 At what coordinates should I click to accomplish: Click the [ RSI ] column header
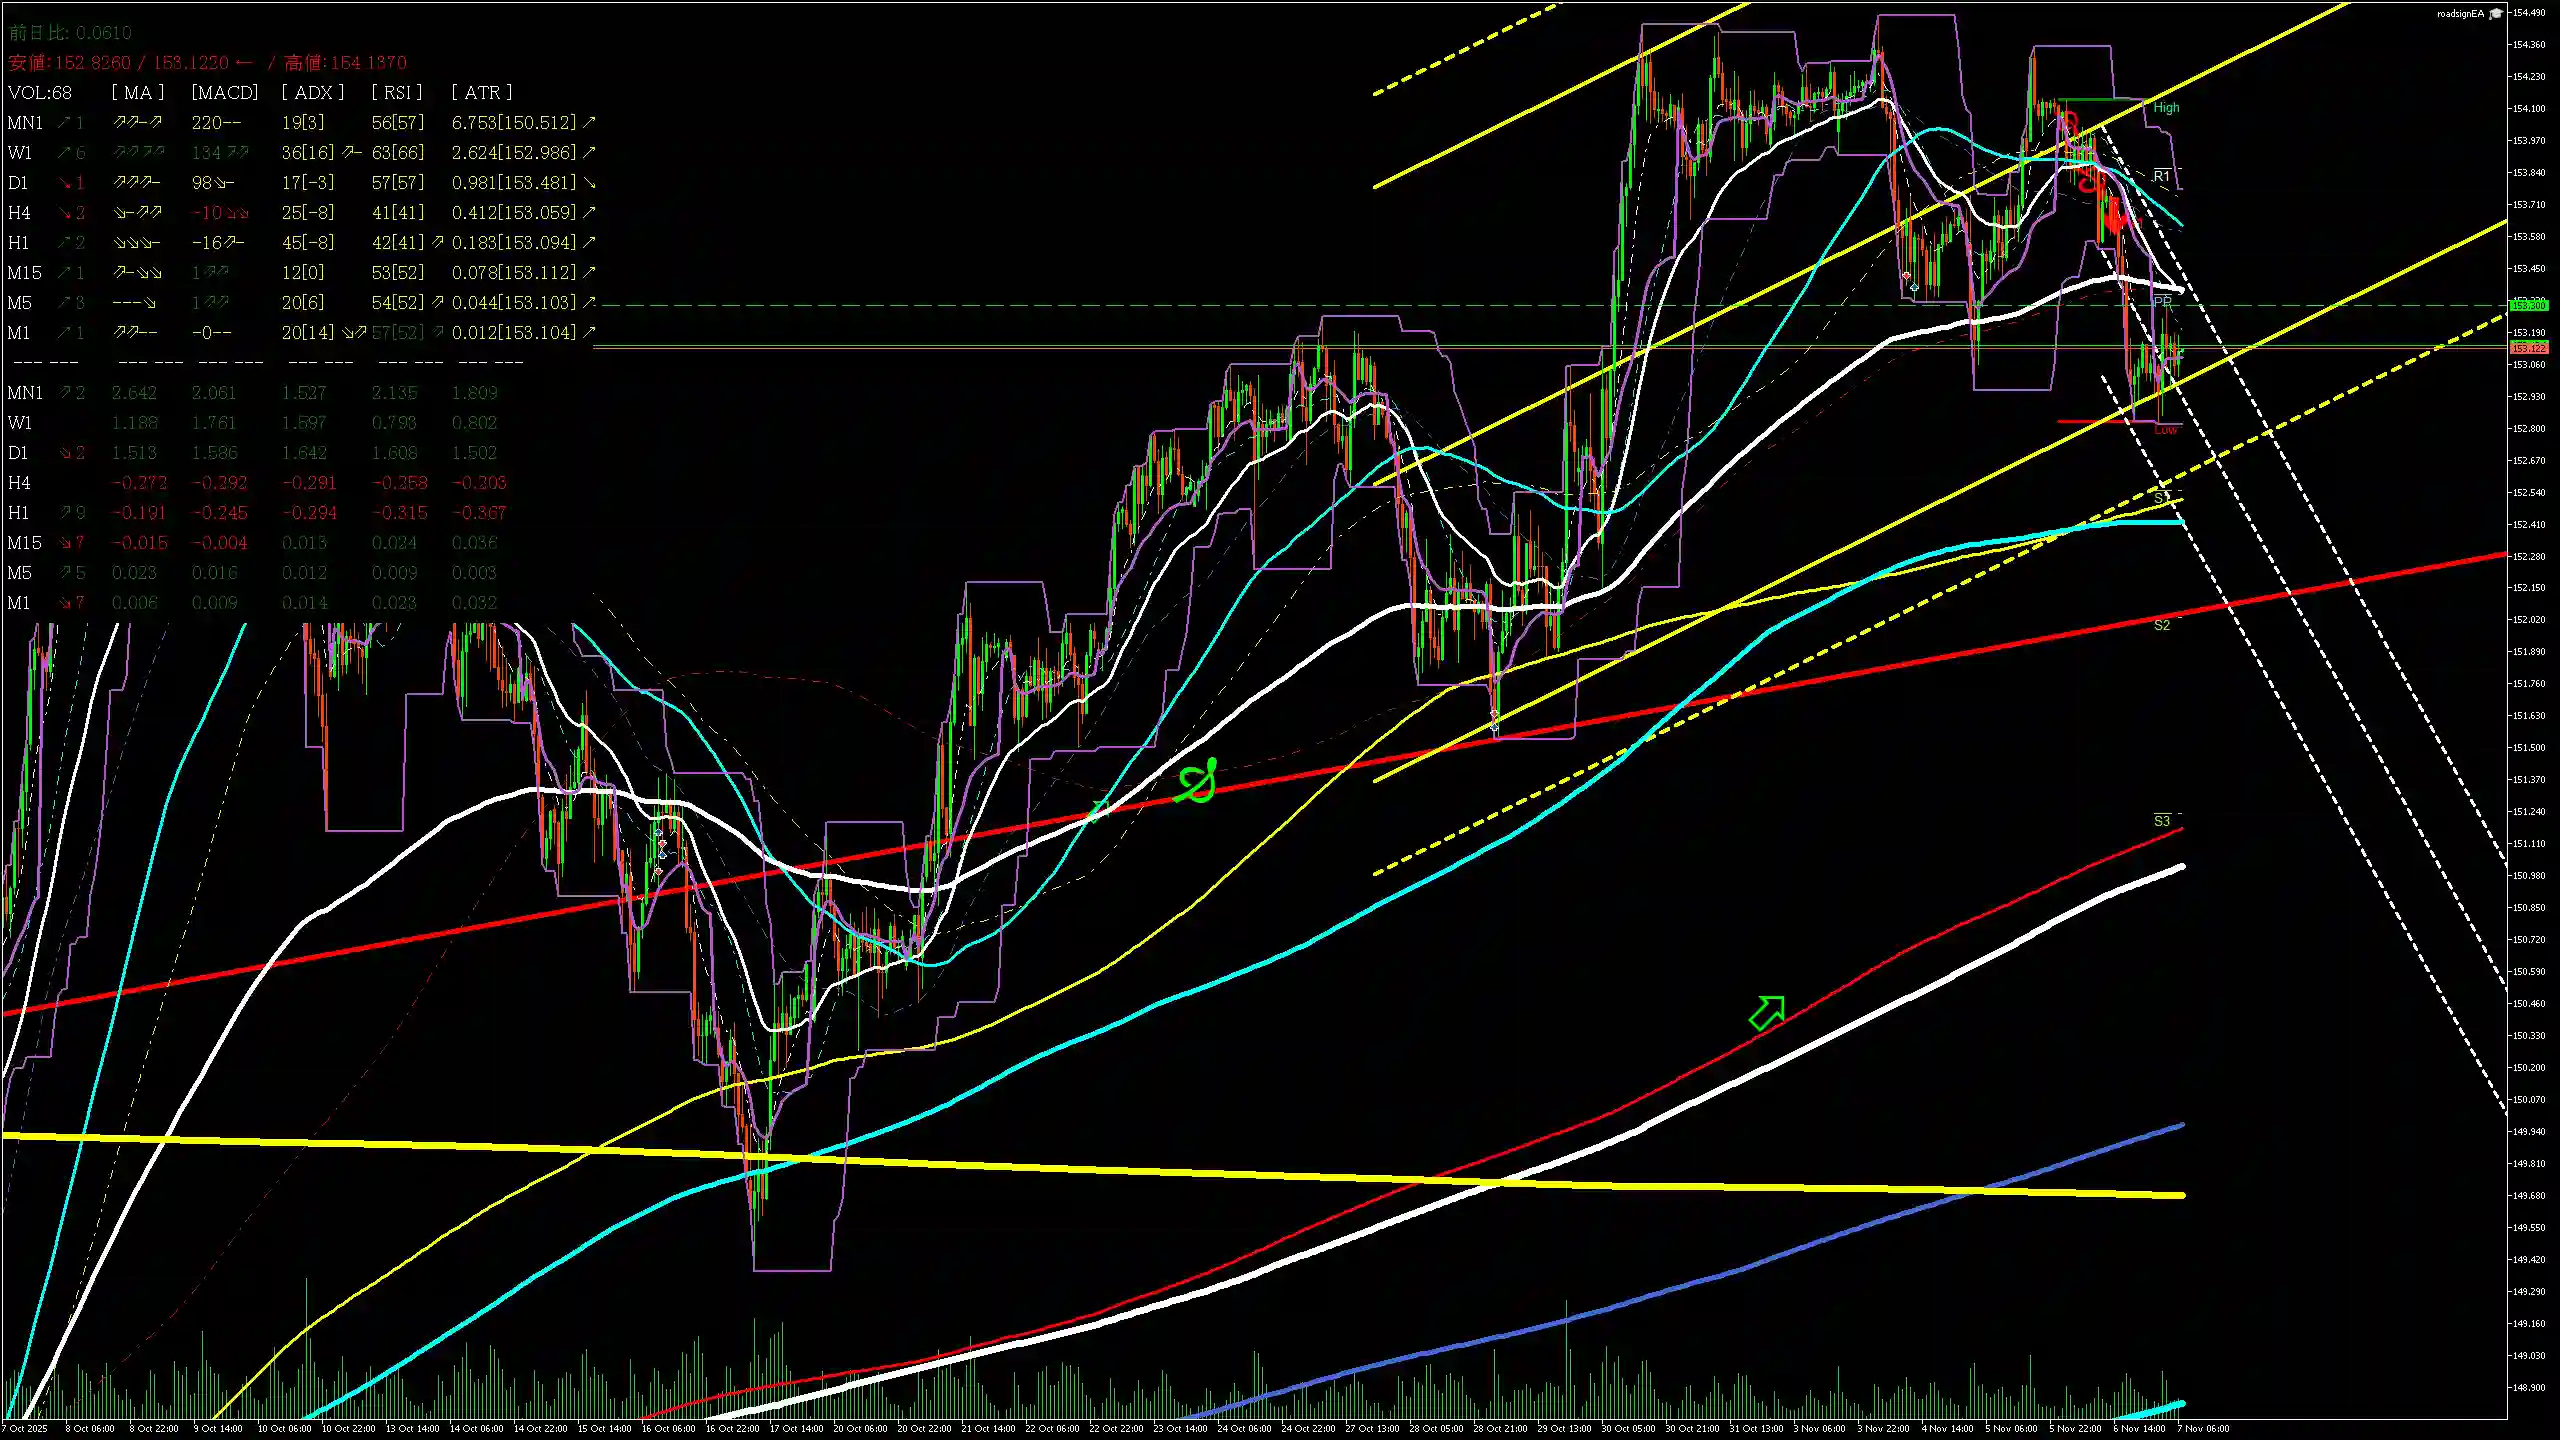click(x=396, y=92)
